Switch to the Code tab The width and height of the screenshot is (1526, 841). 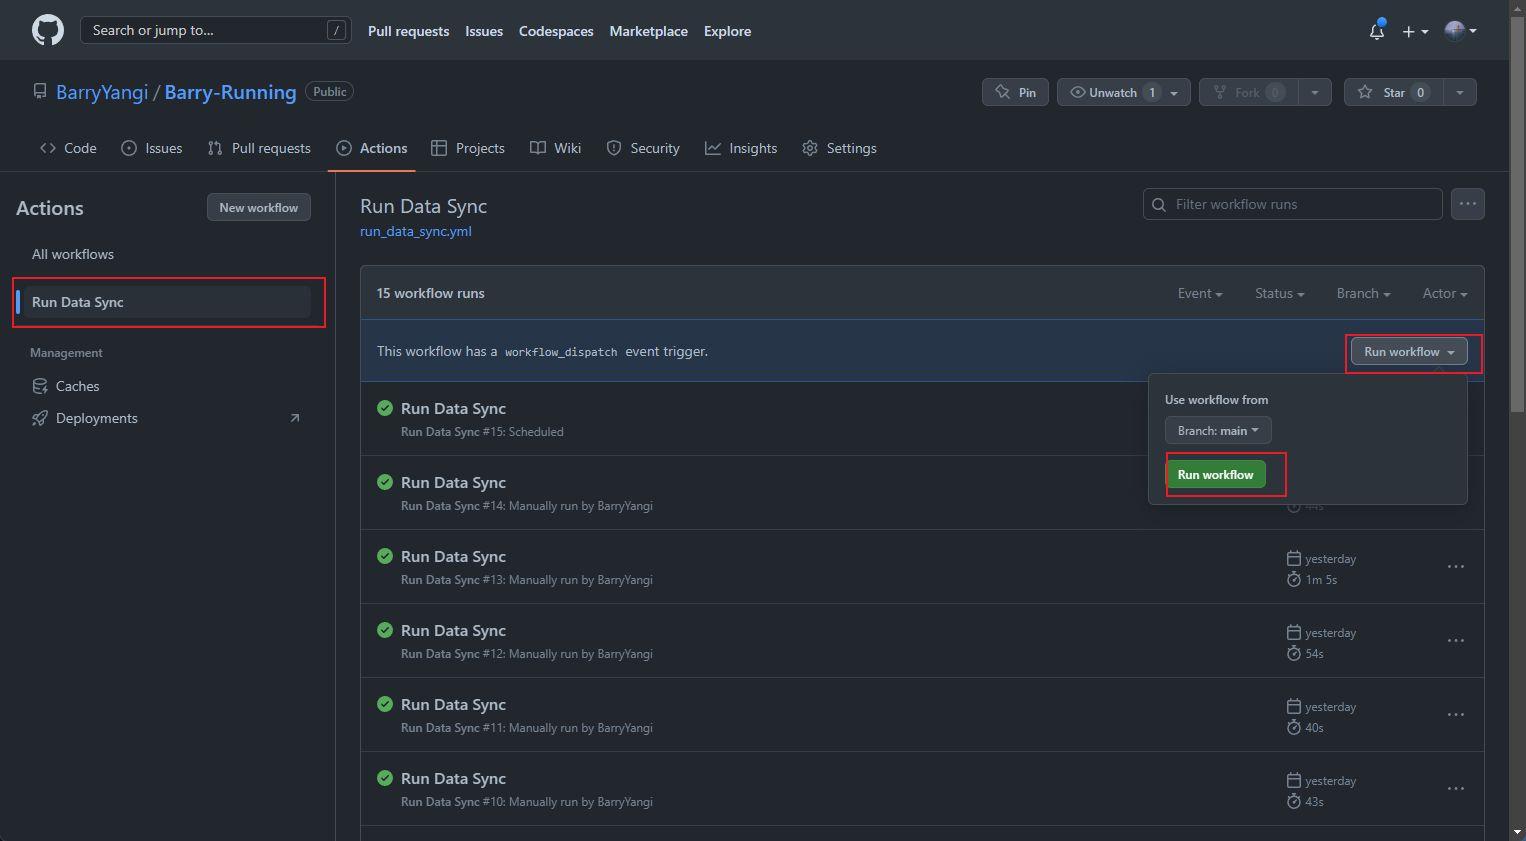click(68, 148)
